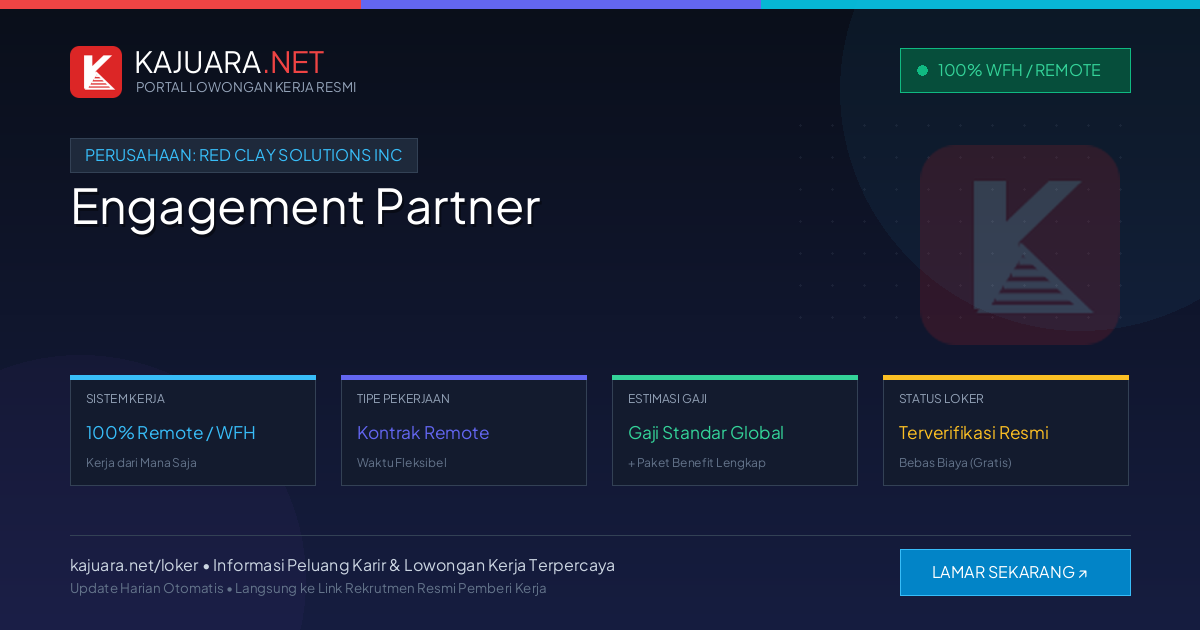The width and height of the screenshot is (1200, 630).
Task: Select the Status Loker card label
Action: [x=941, y=398]
